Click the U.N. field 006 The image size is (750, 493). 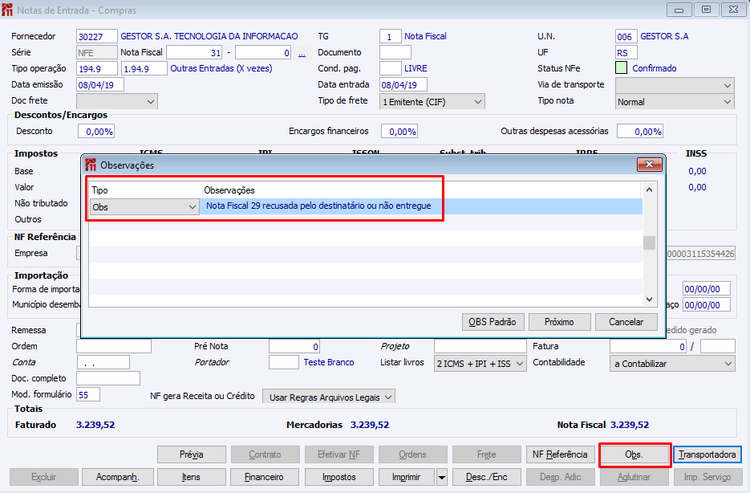pos(626,36)
